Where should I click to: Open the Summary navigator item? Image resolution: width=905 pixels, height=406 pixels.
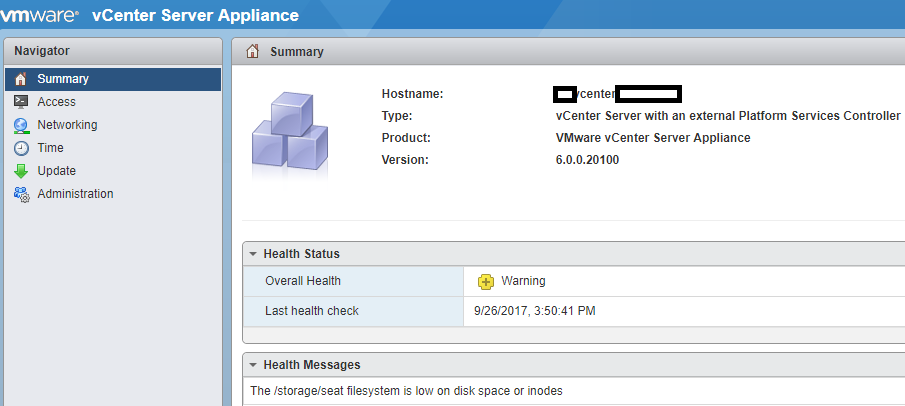[113, 79]
